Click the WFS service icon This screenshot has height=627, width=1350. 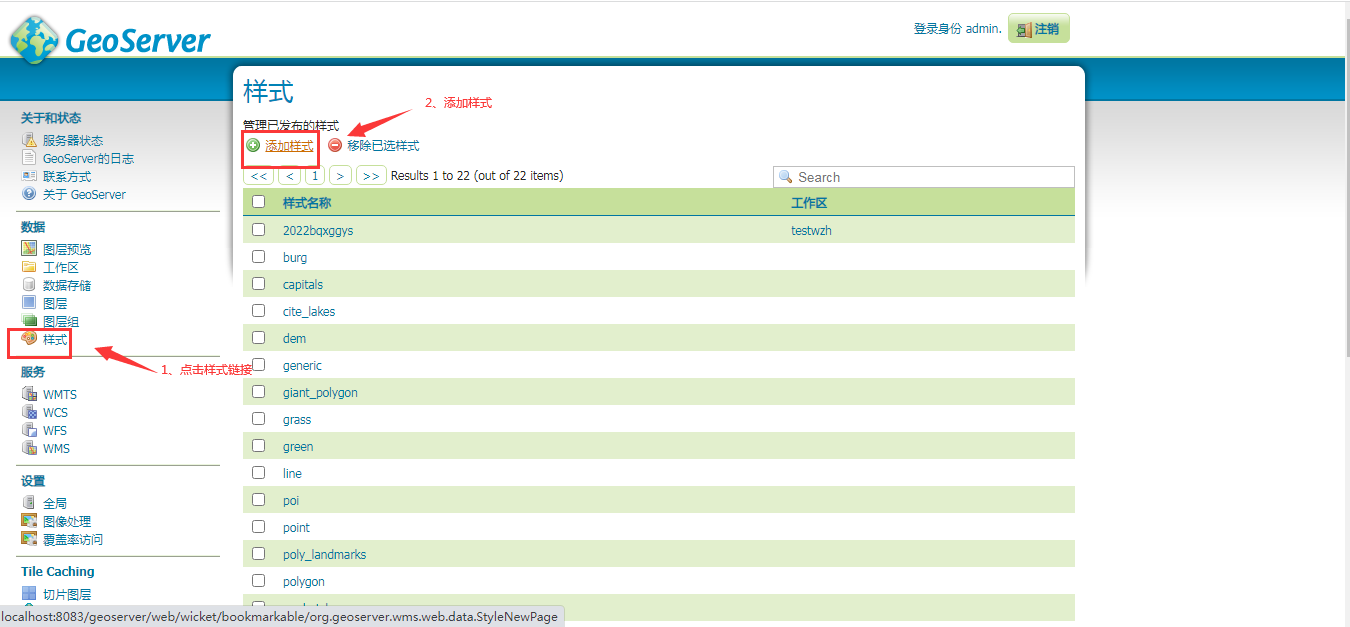(x=29, y=430)
